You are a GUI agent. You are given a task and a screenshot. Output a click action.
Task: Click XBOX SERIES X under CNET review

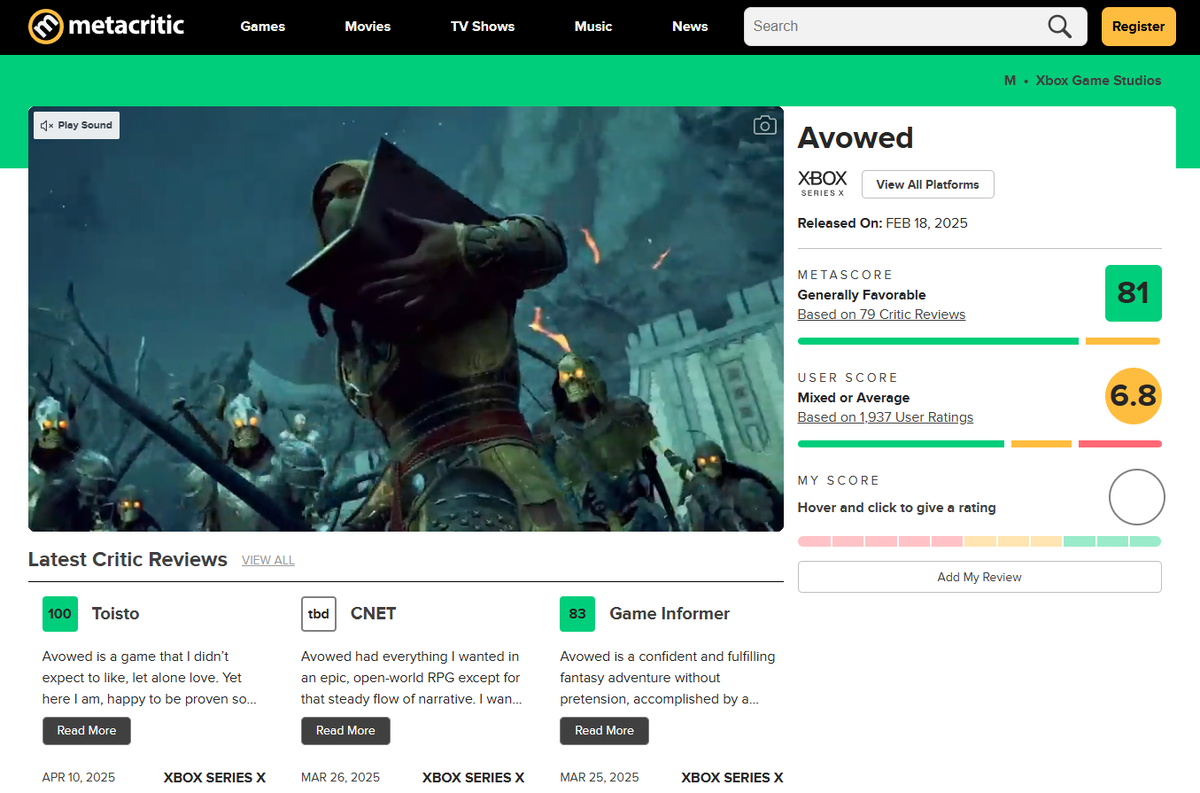click(473, 777)
